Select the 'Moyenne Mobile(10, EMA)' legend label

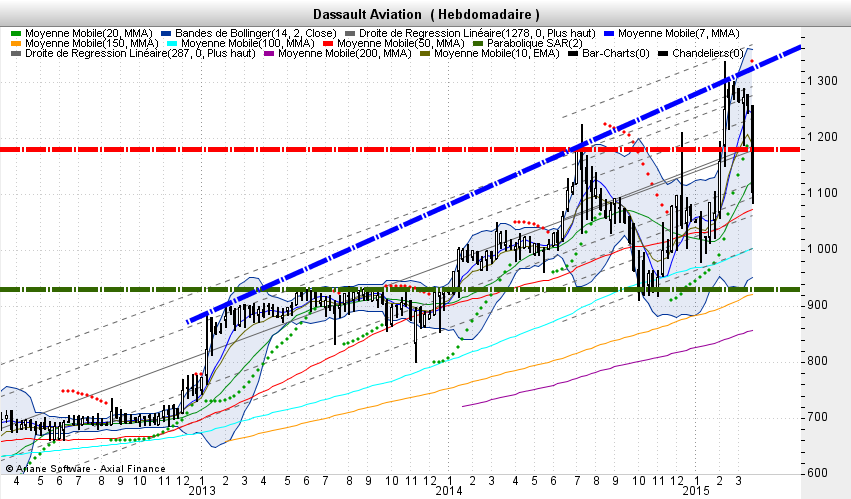coord(497,53)
